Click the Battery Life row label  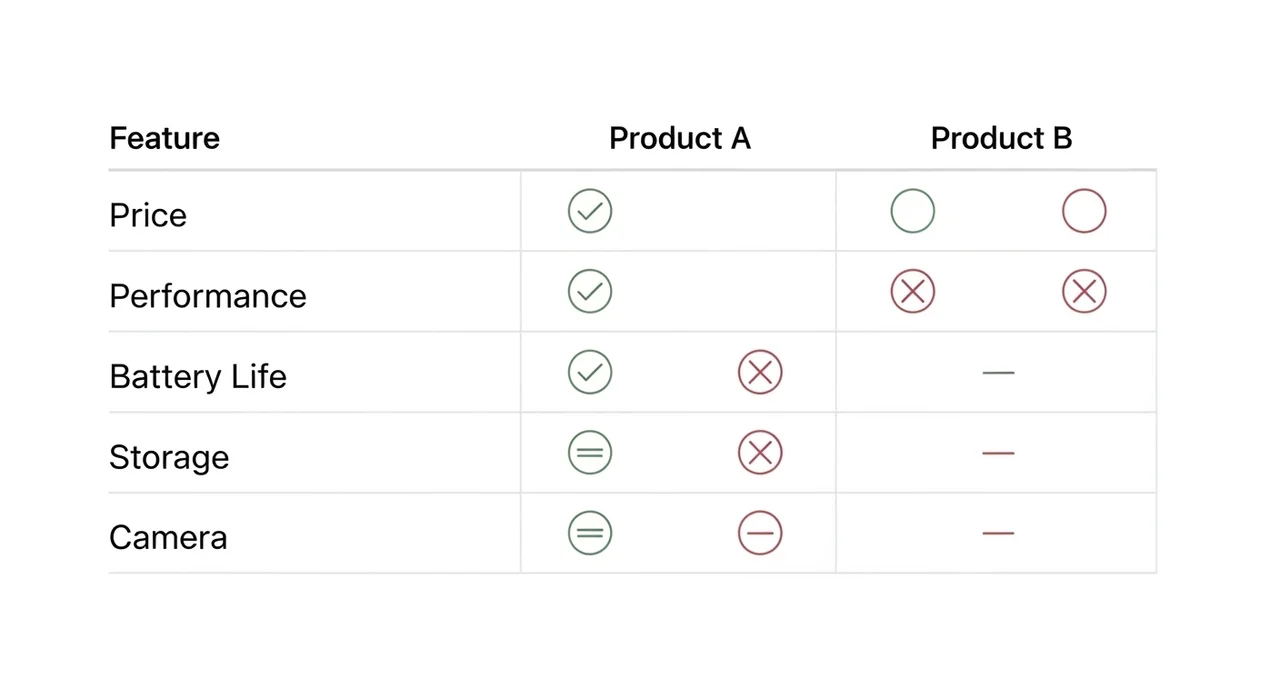point(198,376)
